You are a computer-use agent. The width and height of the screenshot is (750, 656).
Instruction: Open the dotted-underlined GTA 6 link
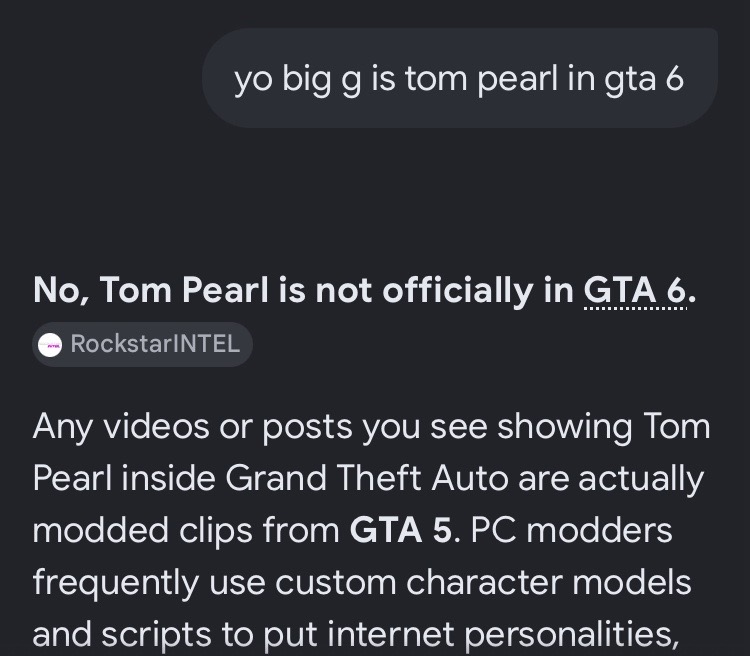[635, 290]
